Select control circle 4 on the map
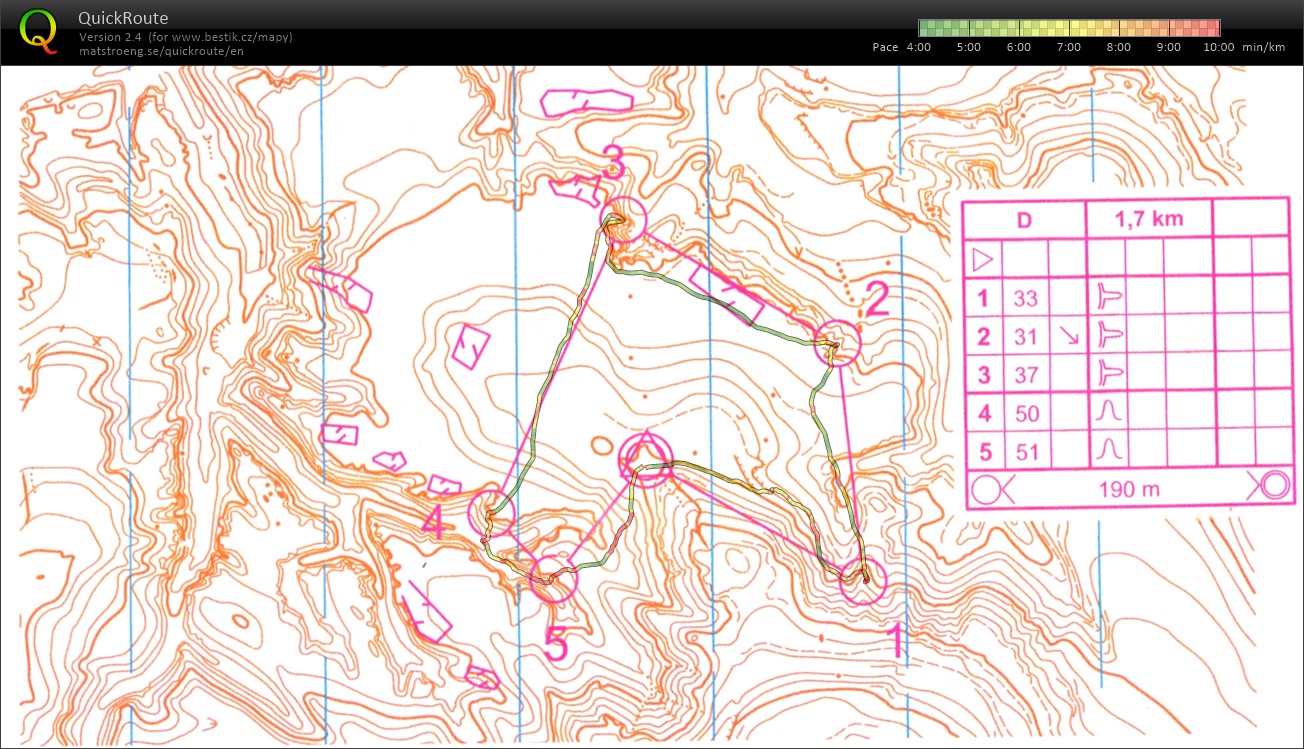This screenshot has height=749, width=1304. (491, 512)
